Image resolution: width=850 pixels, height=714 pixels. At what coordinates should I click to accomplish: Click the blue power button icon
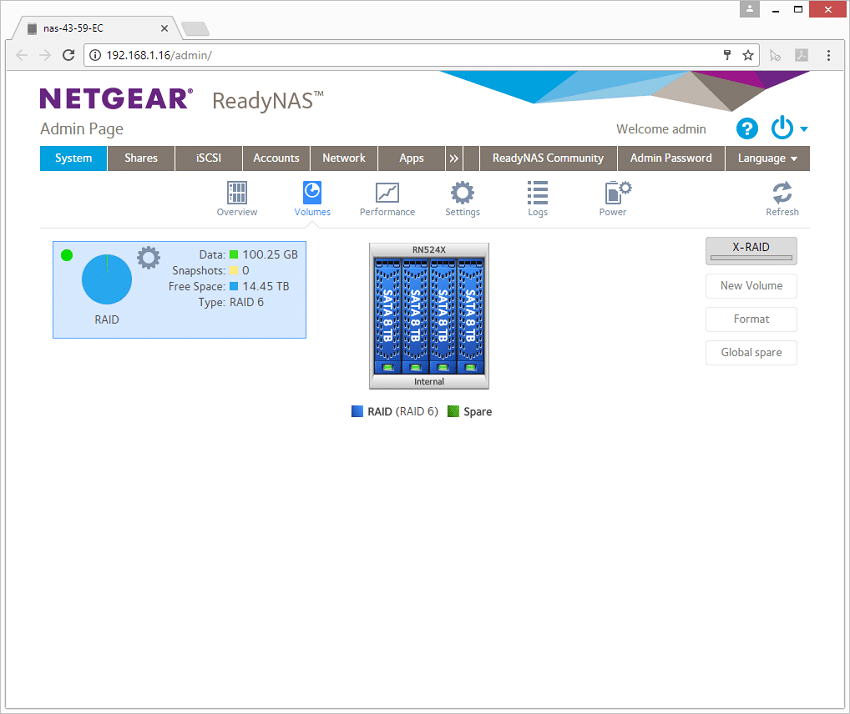click(782, 128)
